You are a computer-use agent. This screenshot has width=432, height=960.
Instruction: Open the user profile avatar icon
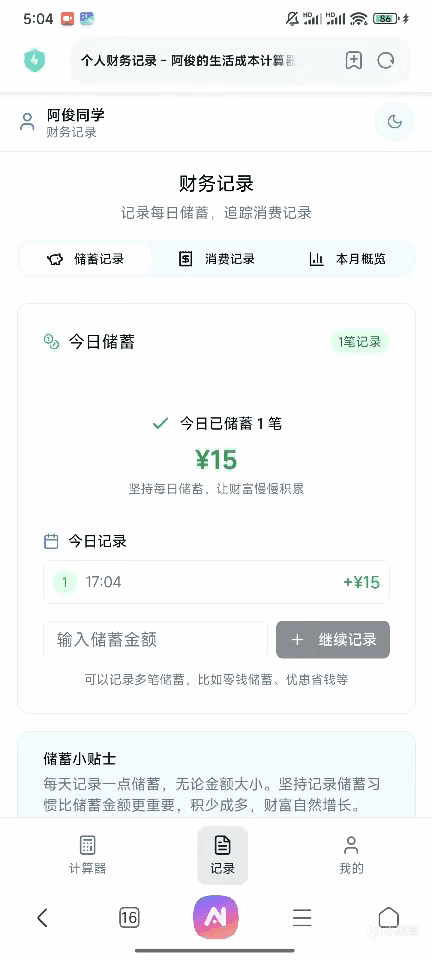pos(27,122)
